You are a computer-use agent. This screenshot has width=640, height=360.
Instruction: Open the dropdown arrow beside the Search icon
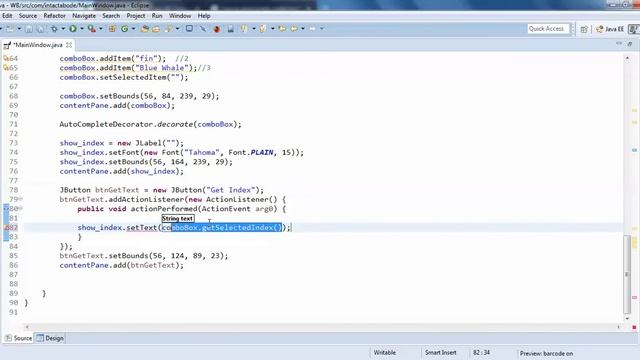tap(177, 29)
